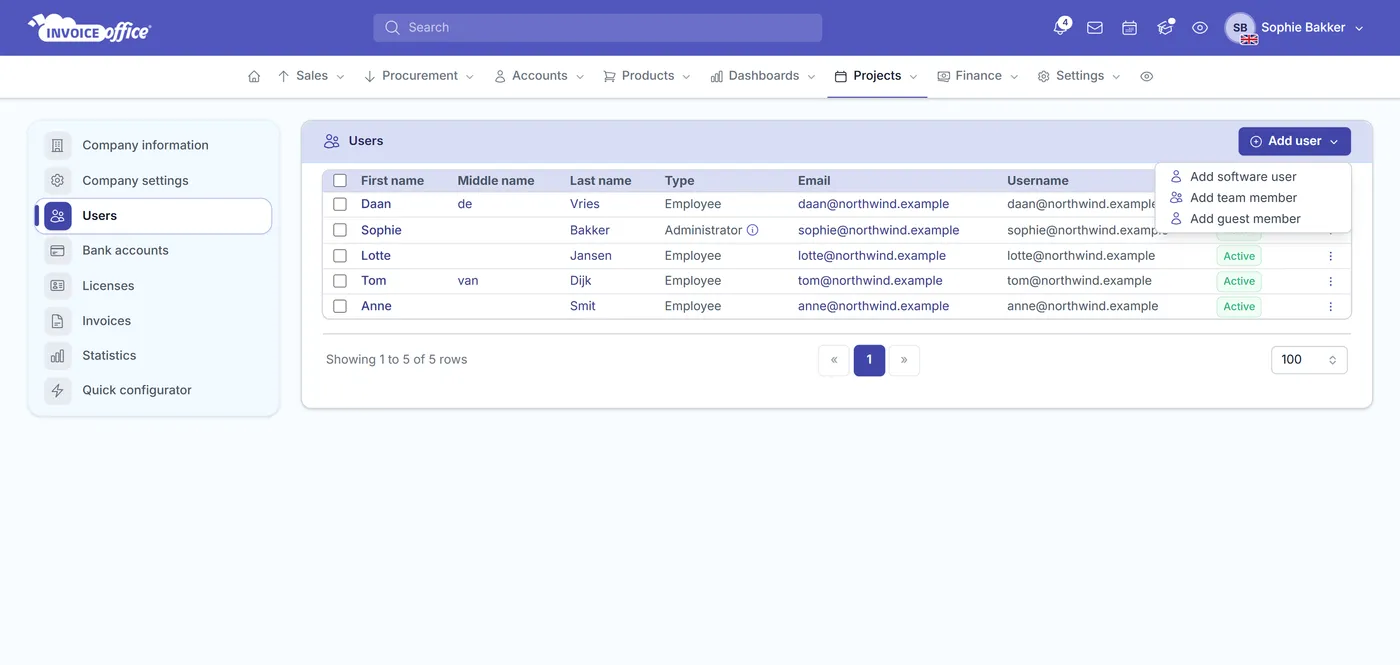This screenshot has width=1400, height=665.
Task: Click Active status badge for Anne
Action: (x=1239, y=307)
